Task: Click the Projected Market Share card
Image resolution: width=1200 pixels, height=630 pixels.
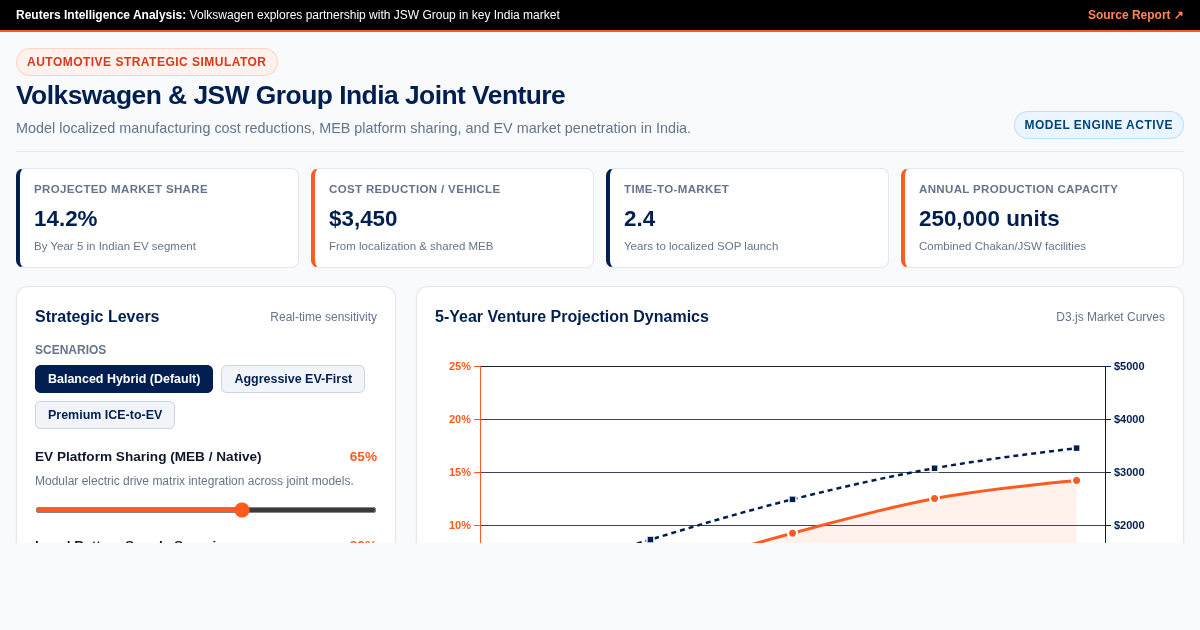Action: [x=157, y=218]
